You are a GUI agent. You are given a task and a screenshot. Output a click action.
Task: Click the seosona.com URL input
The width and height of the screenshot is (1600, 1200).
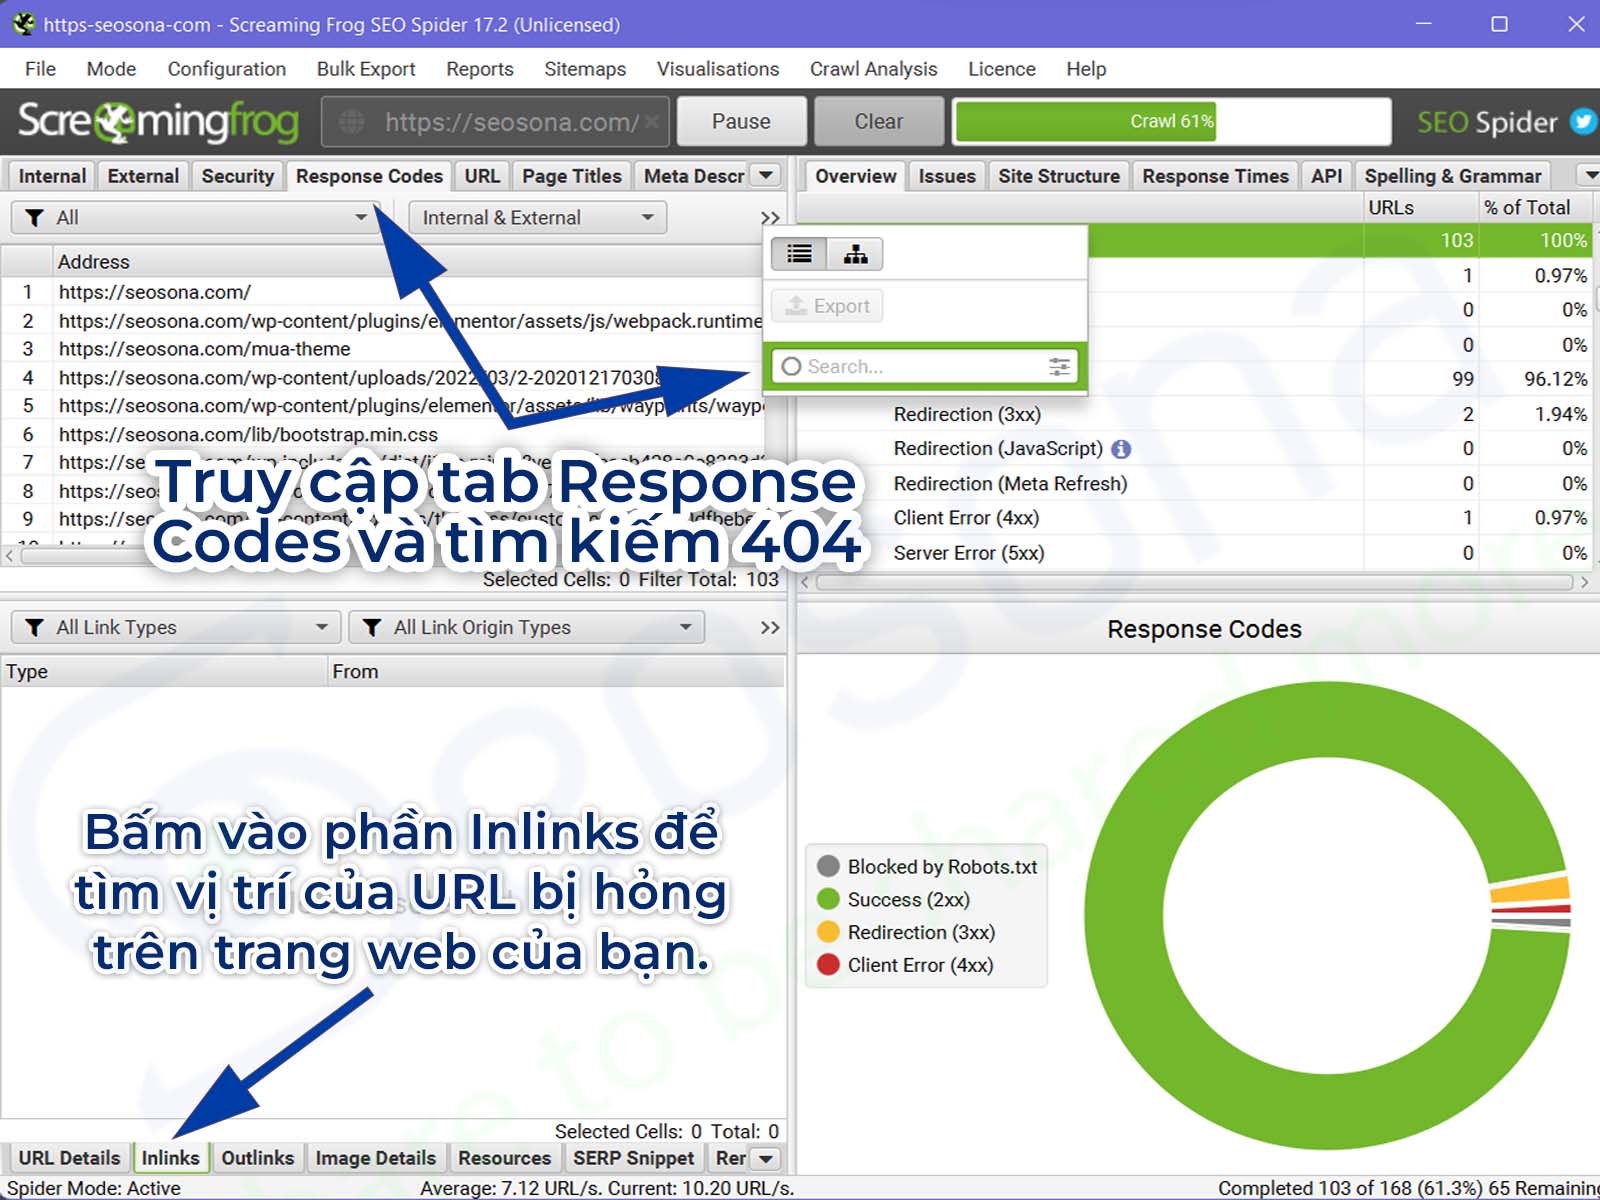[496, 122]
